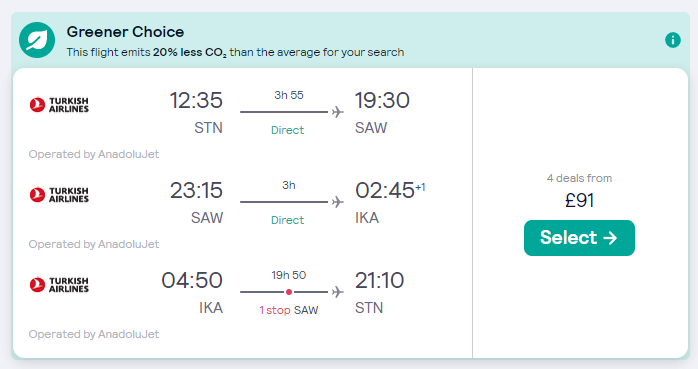Click the Greener Choice heading

125,32
